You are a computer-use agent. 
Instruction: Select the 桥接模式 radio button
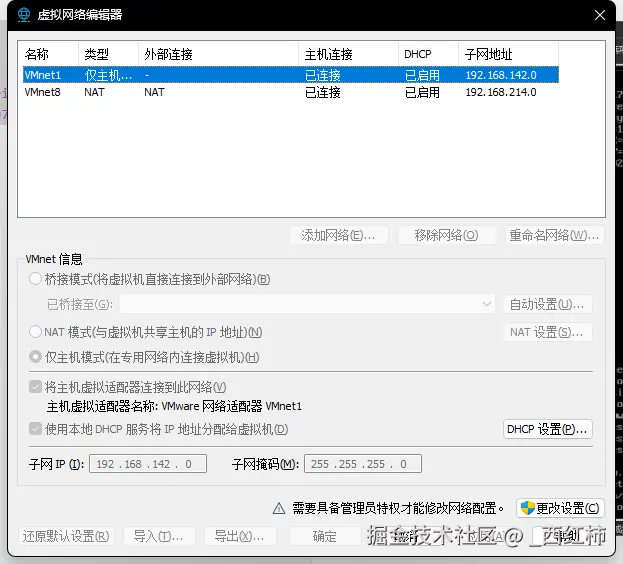tap(35, 279)
